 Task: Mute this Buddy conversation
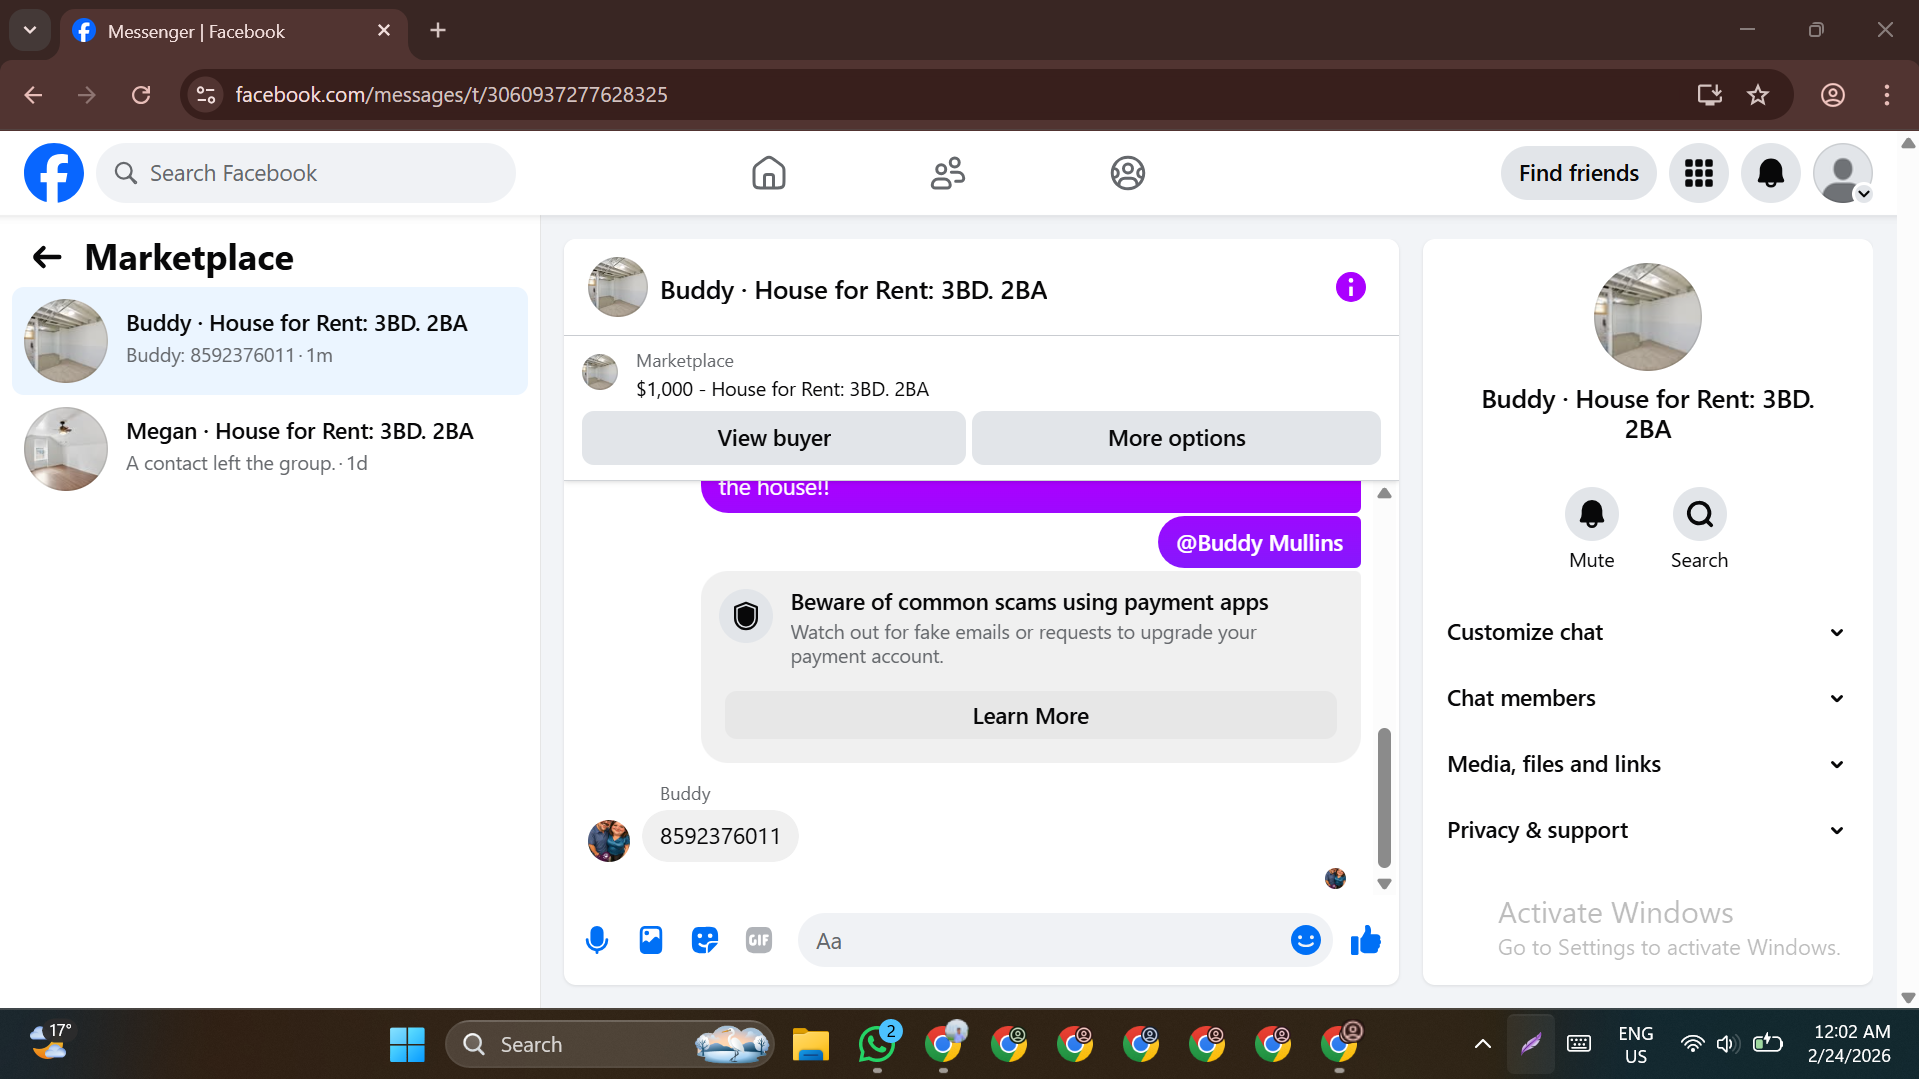pyautogui.click(x=1591, y=514)
